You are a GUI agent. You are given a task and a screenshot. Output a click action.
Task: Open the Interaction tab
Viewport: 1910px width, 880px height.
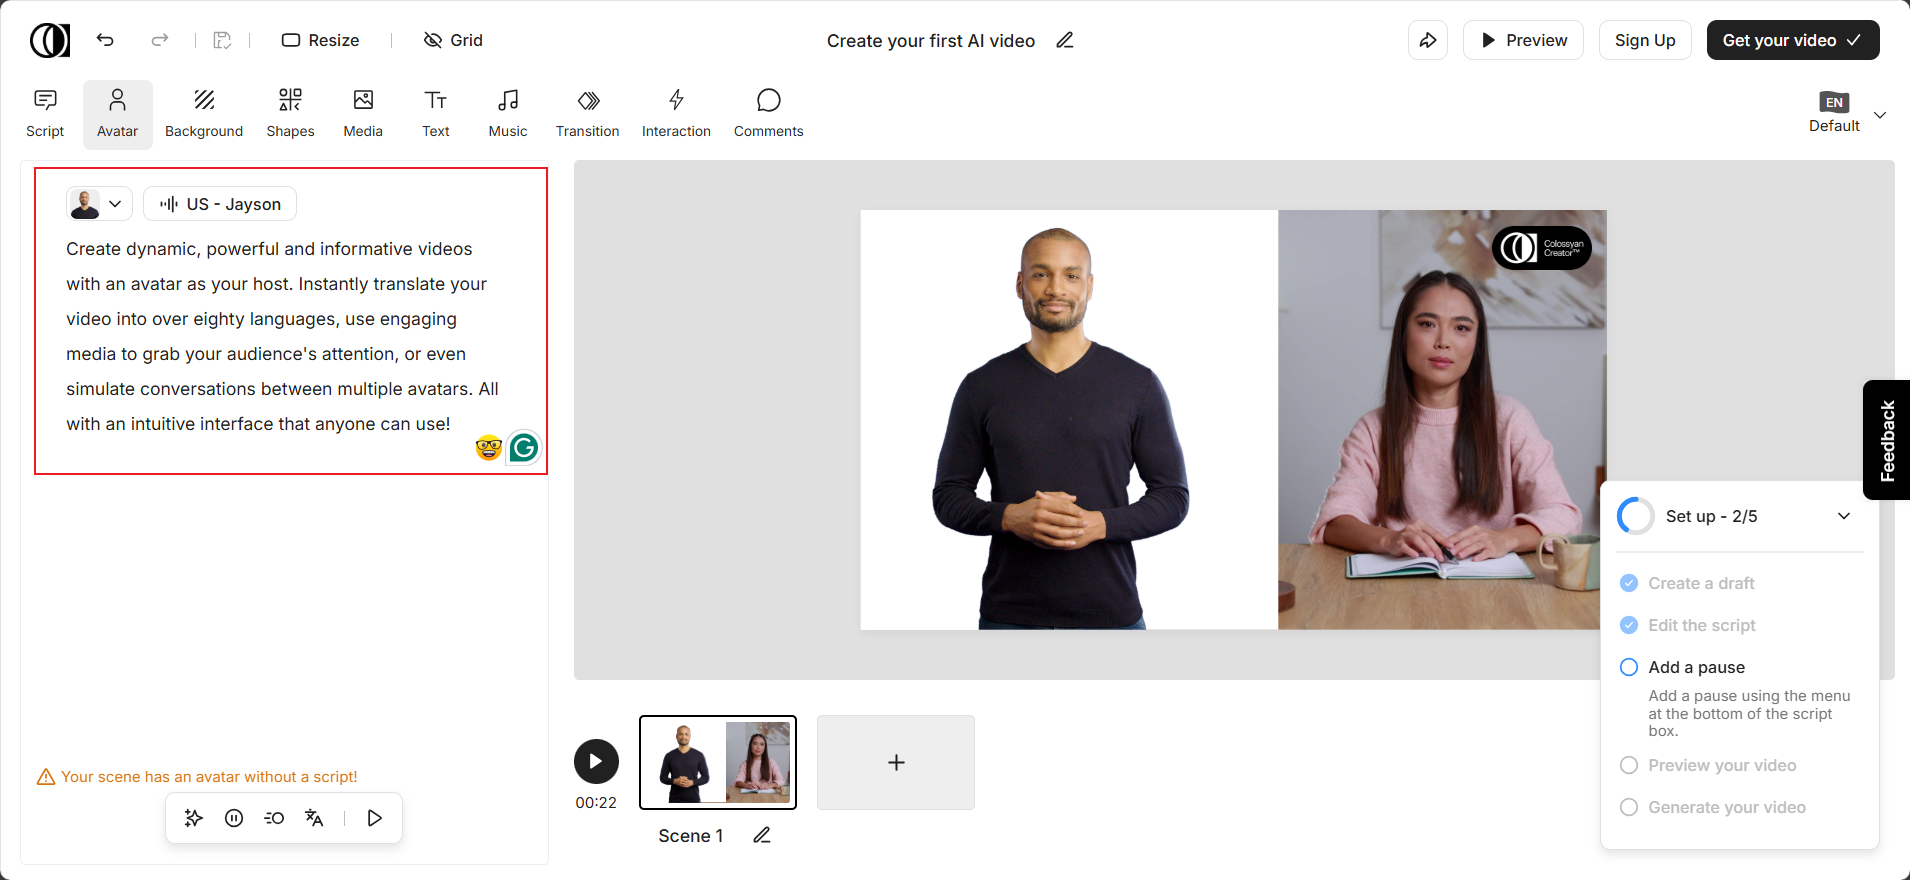pos(677,114)
